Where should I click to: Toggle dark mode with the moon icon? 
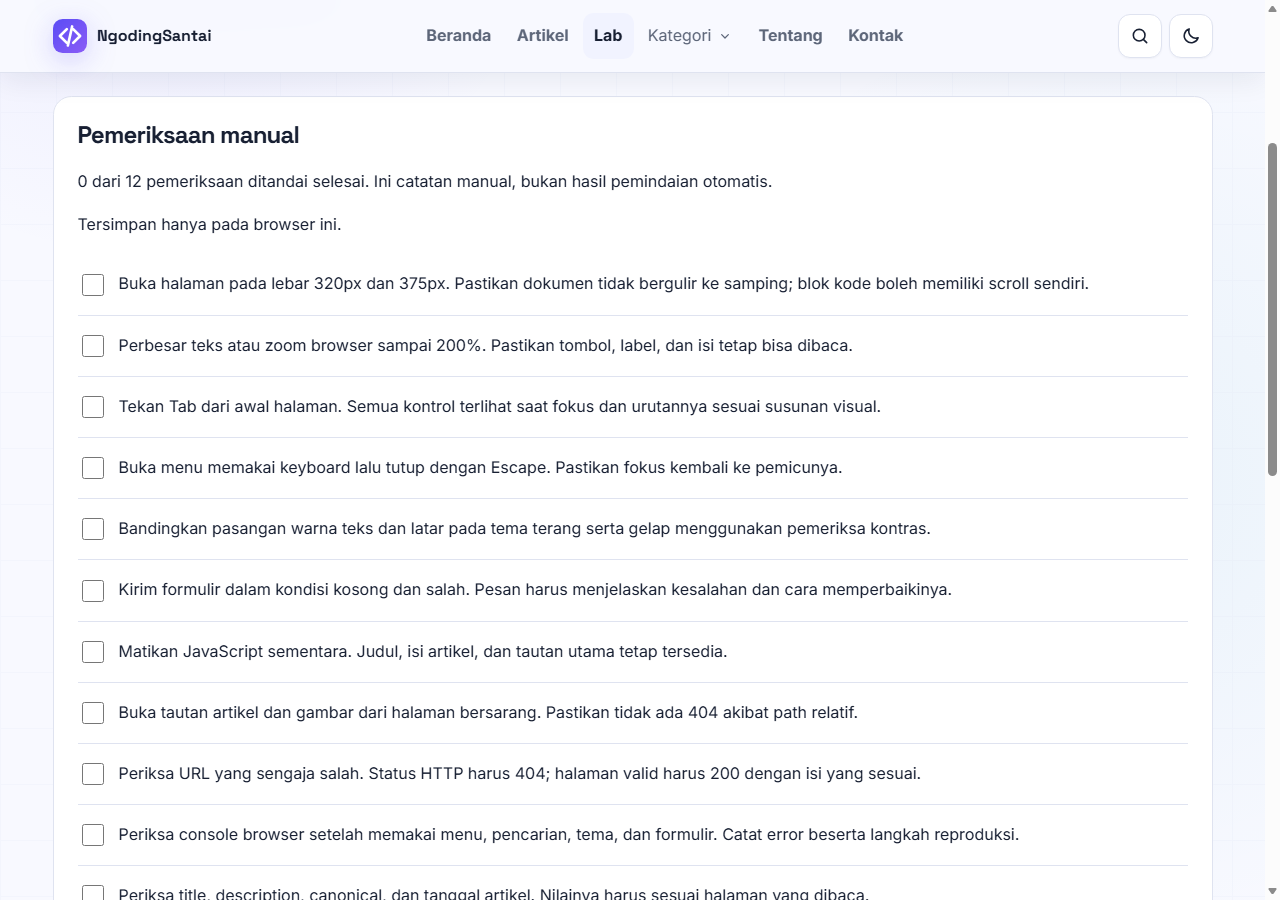1191,36
